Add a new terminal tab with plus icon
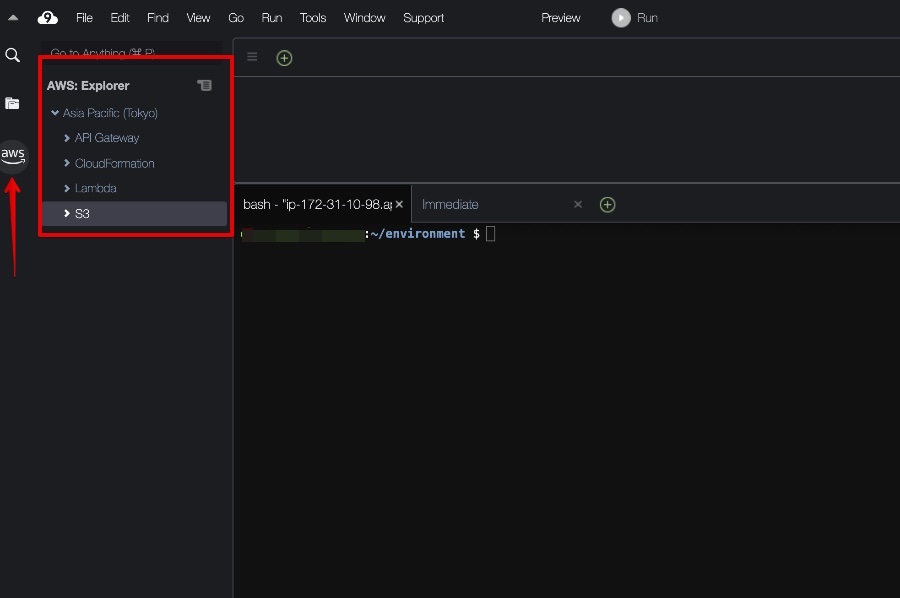 tap(607, 204)
